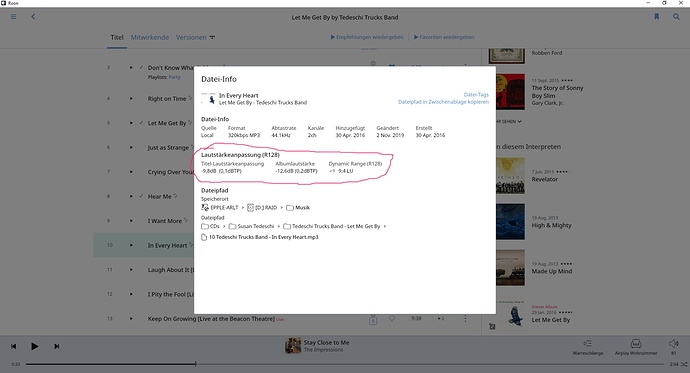Viewport: 690px width, 373px height.
Task: Open The Story of Sonny Boy Slim cover
Action: click(x=510, y=92)
